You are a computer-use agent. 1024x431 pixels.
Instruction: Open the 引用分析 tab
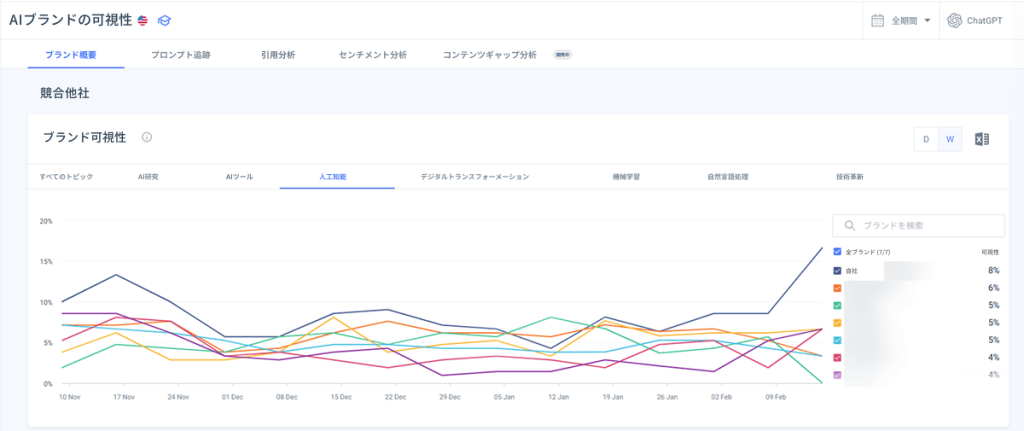tap(278, 55)
